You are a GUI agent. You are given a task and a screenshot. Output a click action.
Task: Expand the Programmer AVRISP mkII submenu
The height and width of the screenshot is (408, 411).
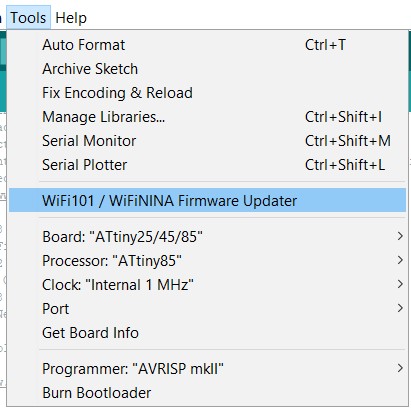pyautogui.click(x=207, y=369)
